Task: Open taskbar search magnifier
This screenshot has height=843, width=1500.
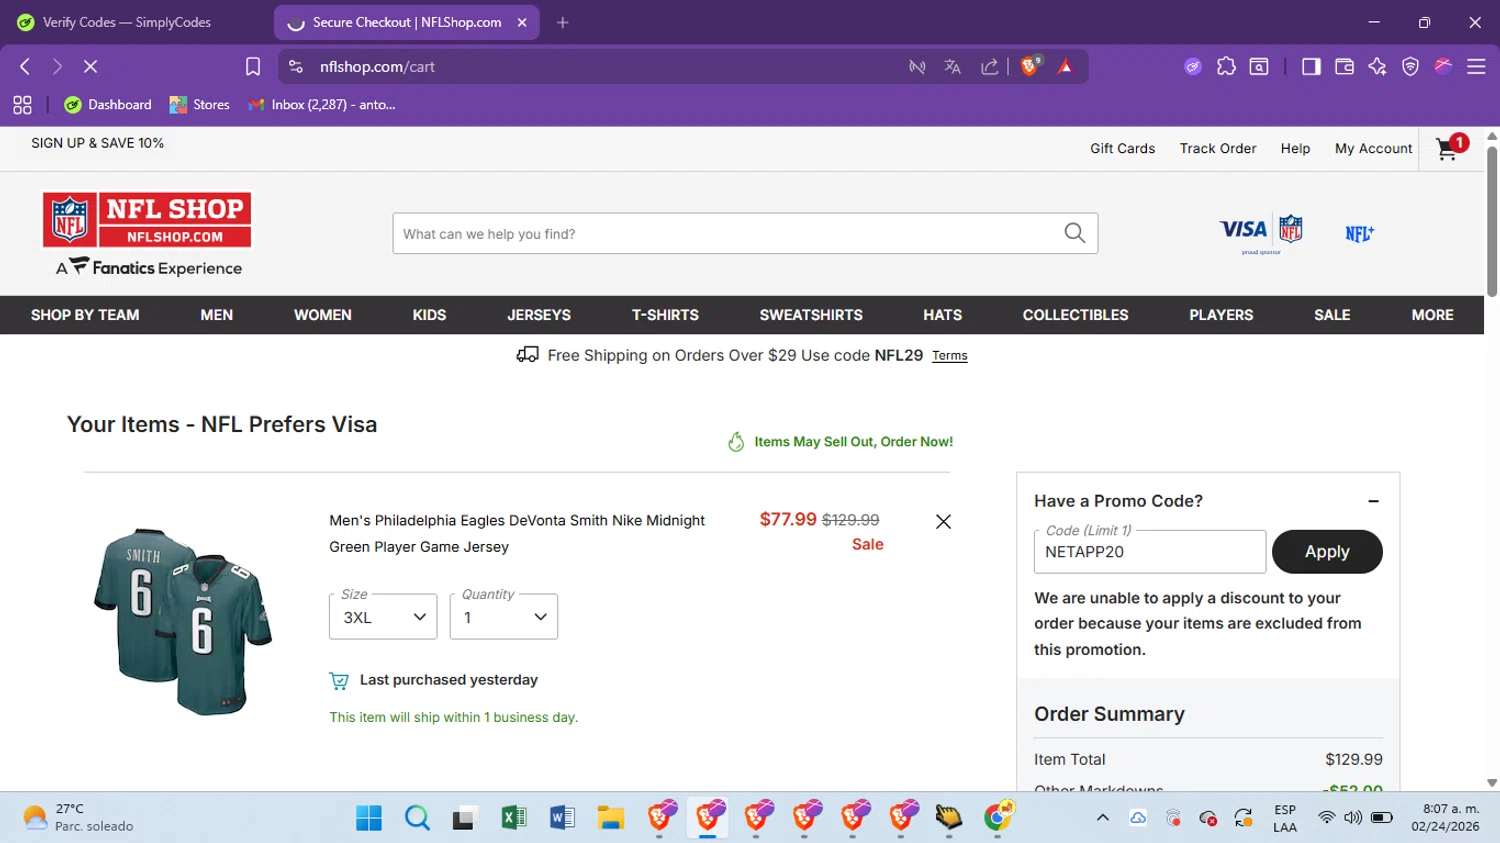Action: (x=417, y=818)
